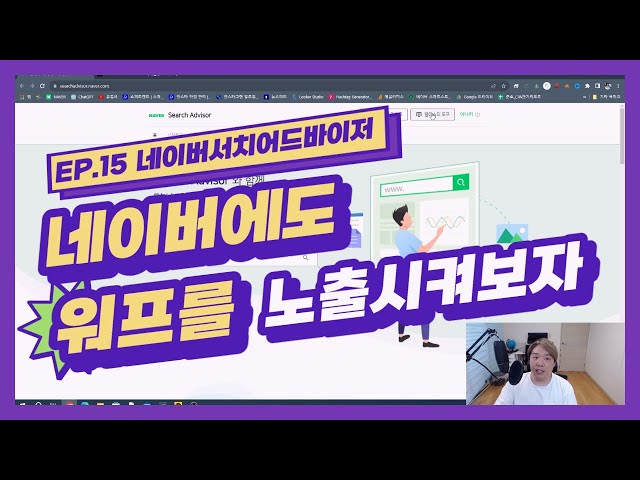Viewport: 640px width, 480px height.
Task: Open the red YouTube bookmark
Action: click(108, 97)
